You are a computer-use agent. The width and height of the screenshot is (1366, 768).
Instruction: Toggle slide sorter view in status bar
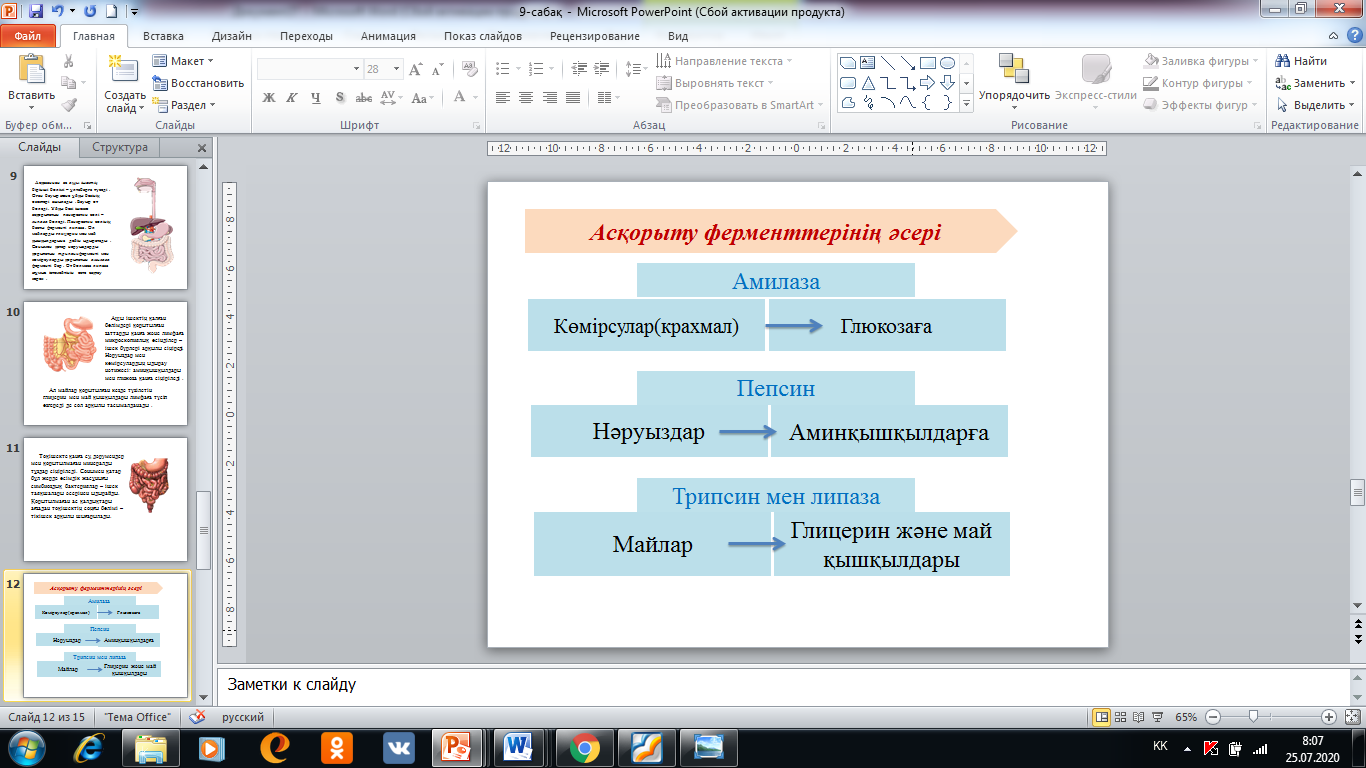click(1122, 717)
